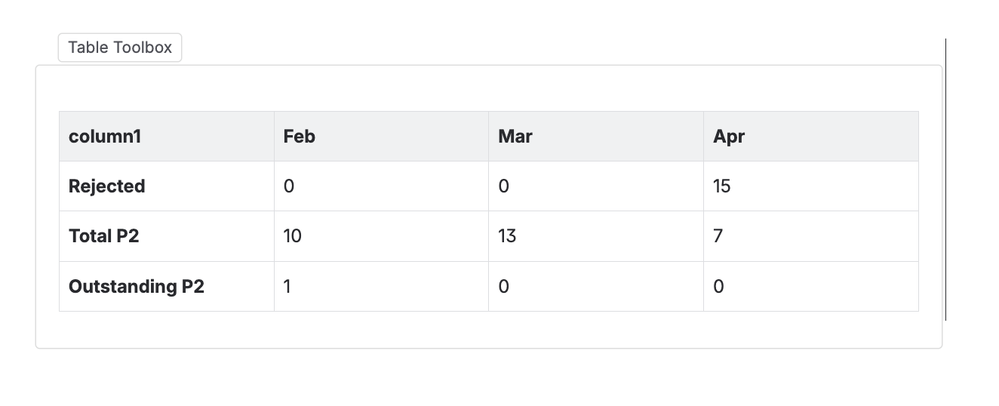Click blank space above the table header
The height and width of the screenshot is (406, 999).
click(x=489, y=89)
